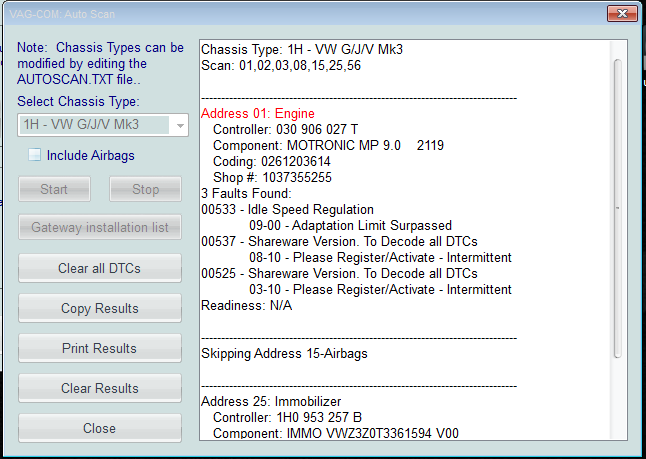Open the Gateway installation list
Viewport: 646px width, 459px height.
tap(100, 228)
